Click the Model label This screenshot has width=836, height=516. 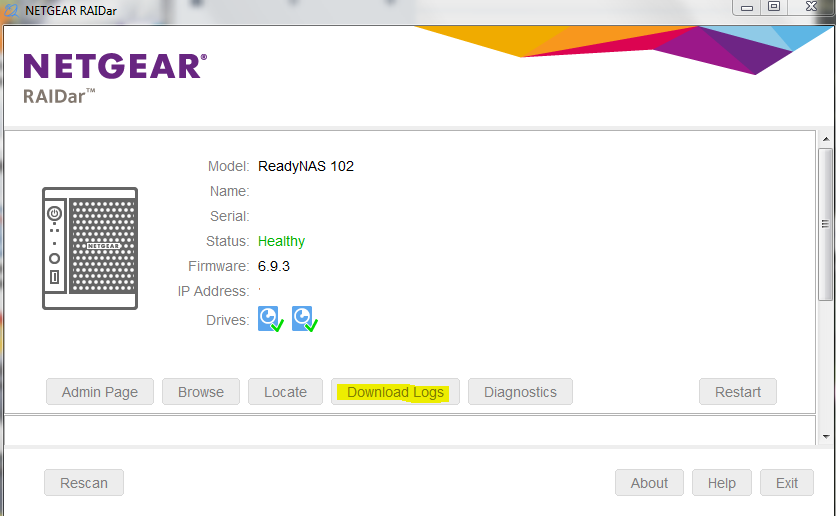pyautogui.click(x=228, y=166)
